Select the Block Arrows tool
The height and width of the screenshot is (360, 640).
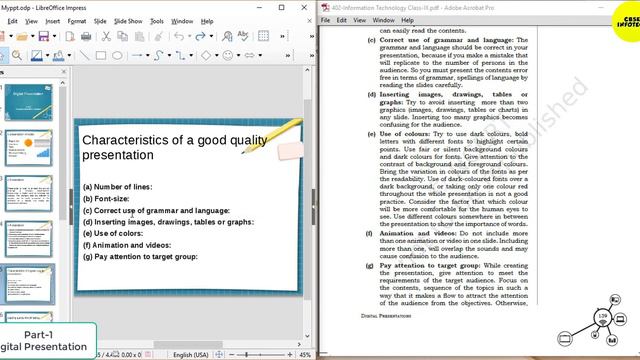249,55
